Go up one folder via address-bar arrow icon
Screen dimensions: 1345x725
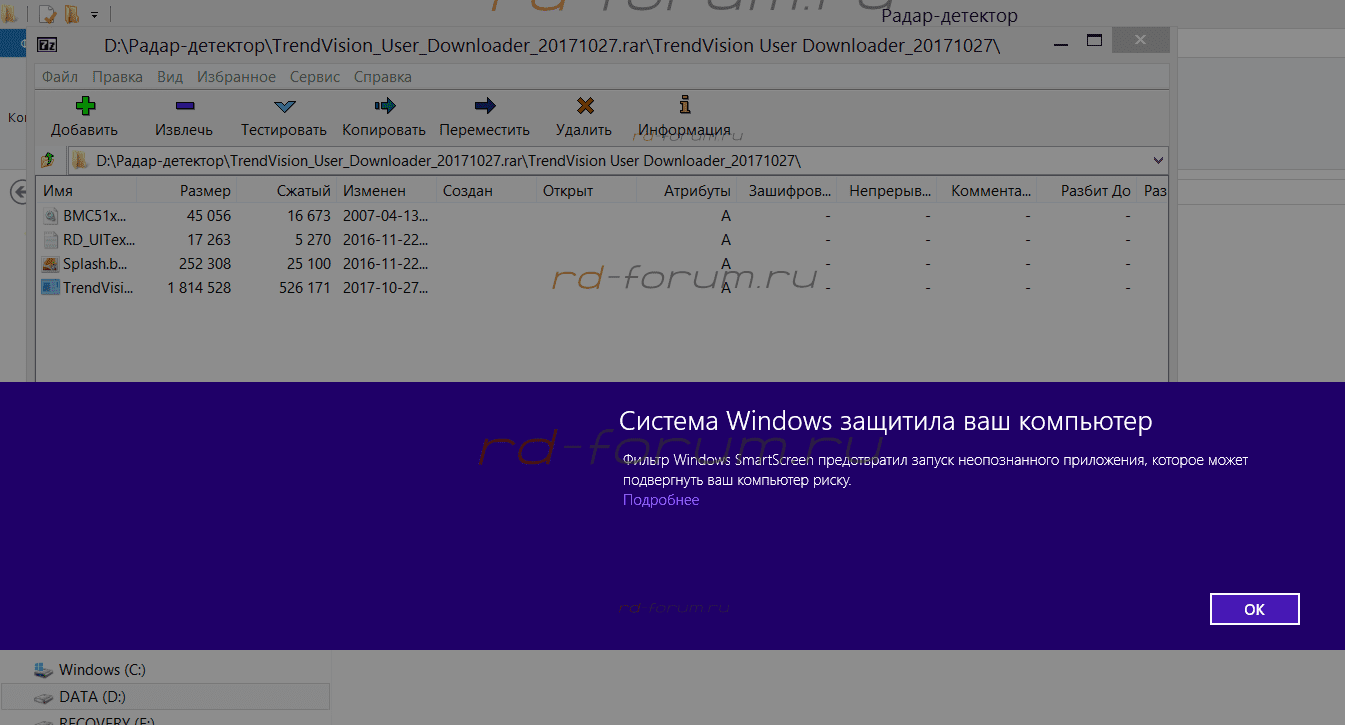(x=47, y=160)
